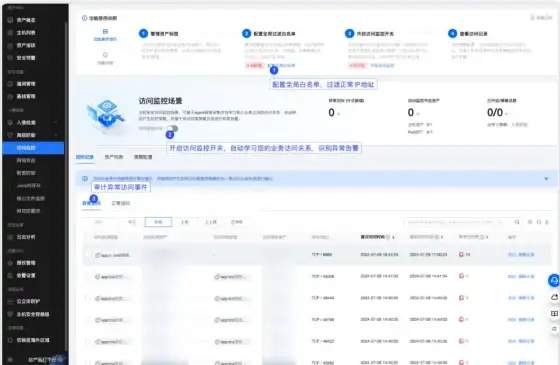Click the 日志分析 sidebar icon
The height and width of the screenshot is (365, 560).
pos(10,237)
